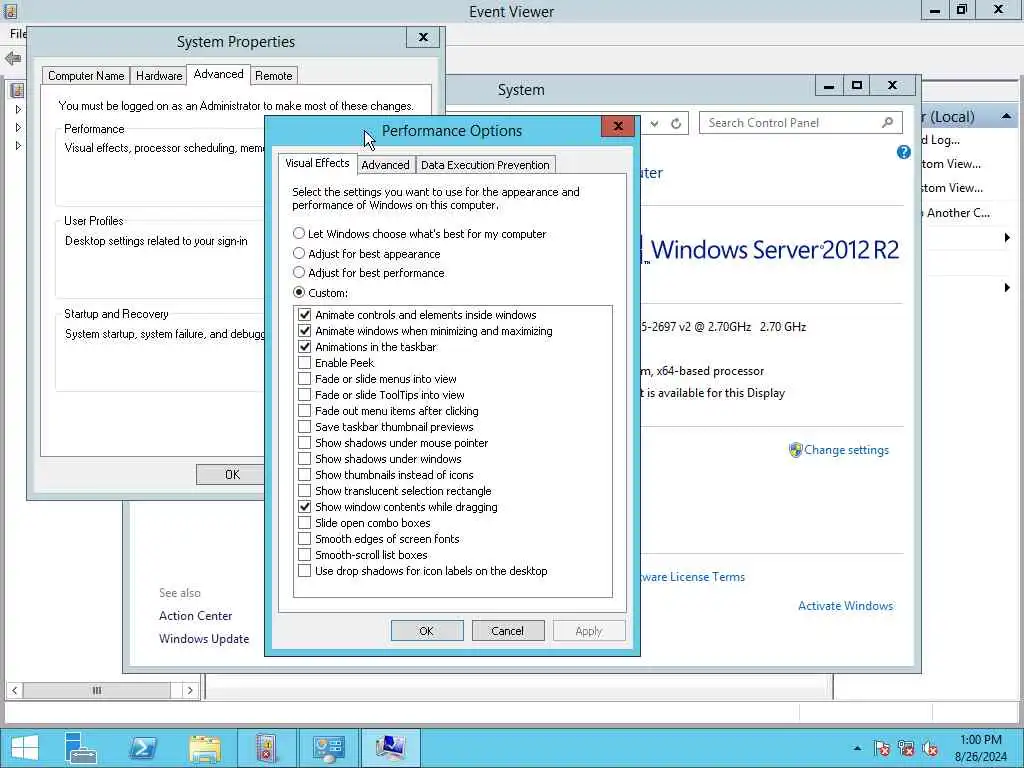Expand the second Actions pane submenu arrow
The width and height of the screenshot is (1024, 768).
[x=1007, y=287]
